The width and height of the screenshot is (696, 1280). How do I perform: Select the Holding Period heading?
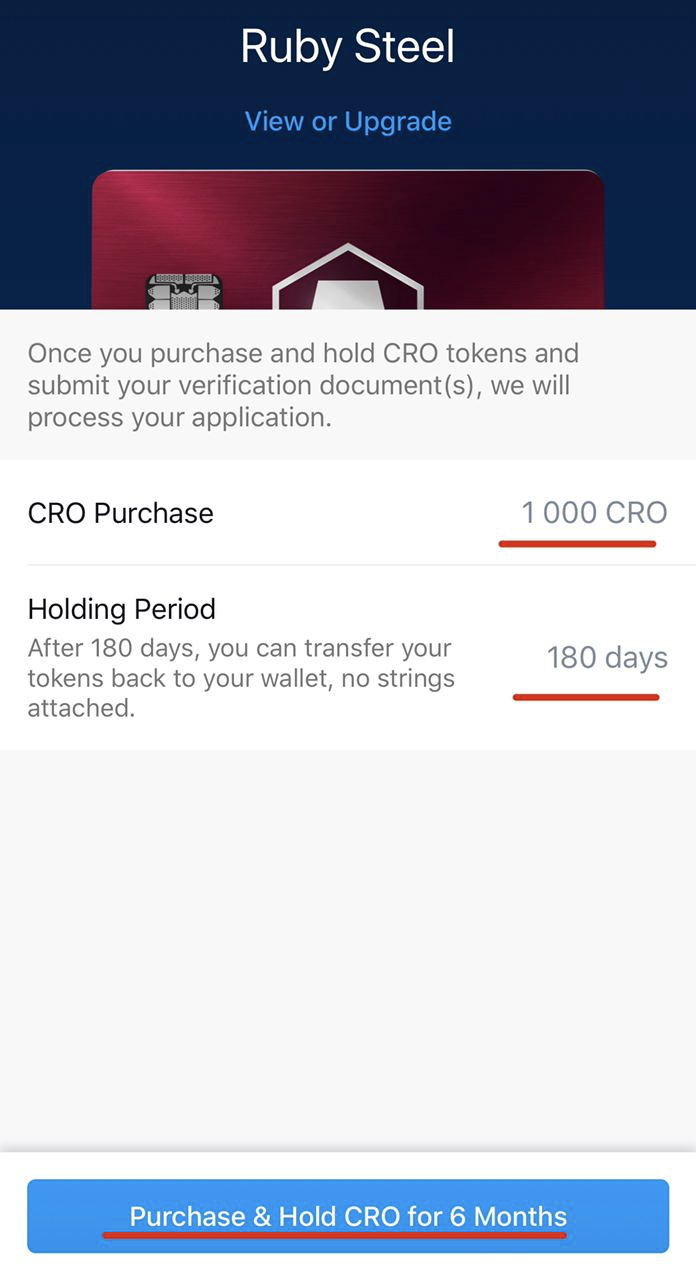click(122, 609)
